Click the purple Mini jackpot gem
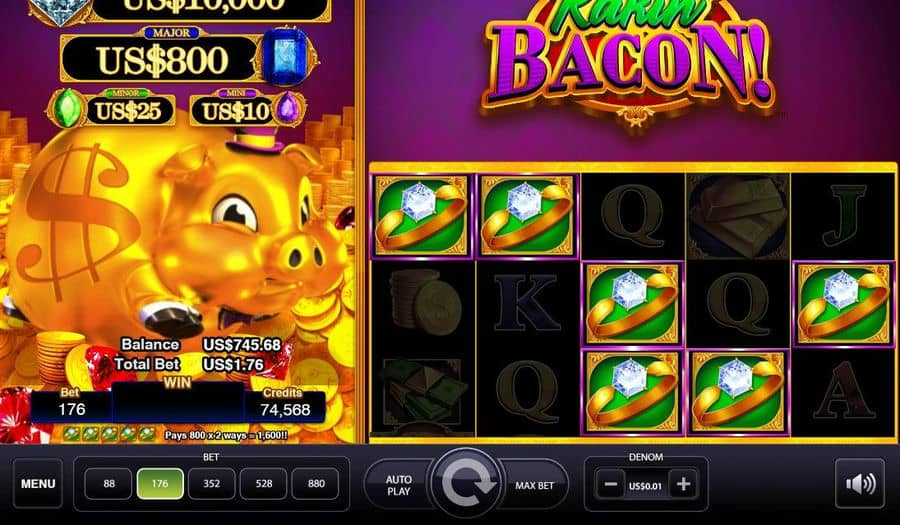900x525 pixels. coord(289,108)
